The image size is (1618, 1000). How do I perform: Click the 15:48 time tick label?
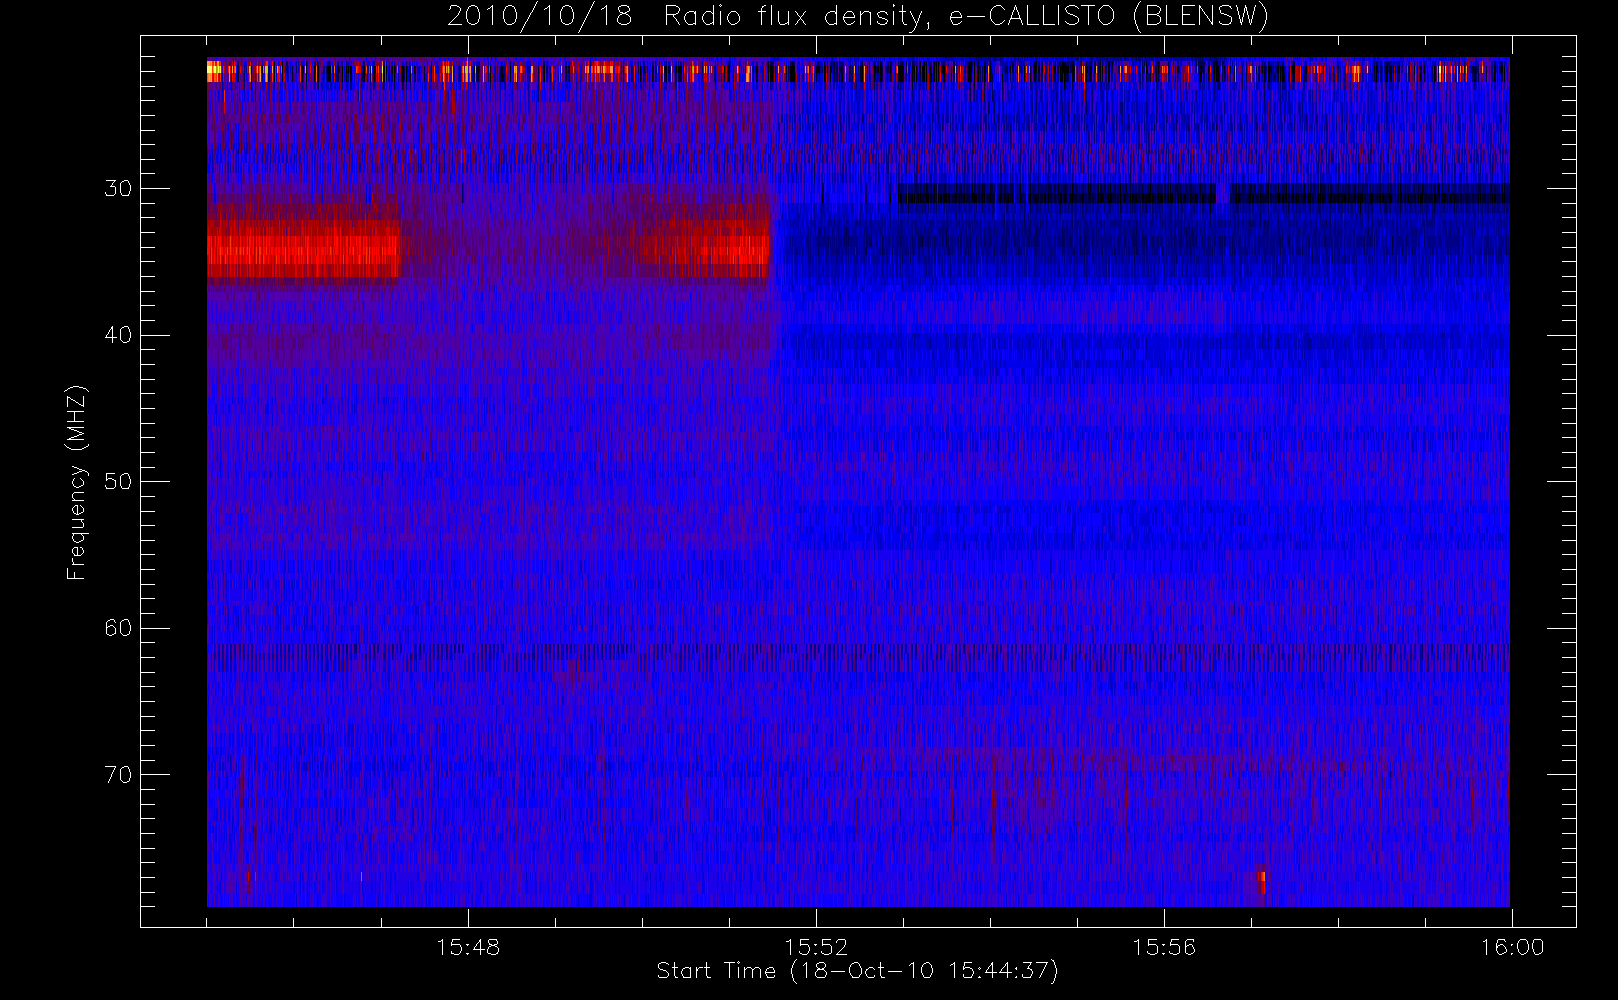pos(468,947)
